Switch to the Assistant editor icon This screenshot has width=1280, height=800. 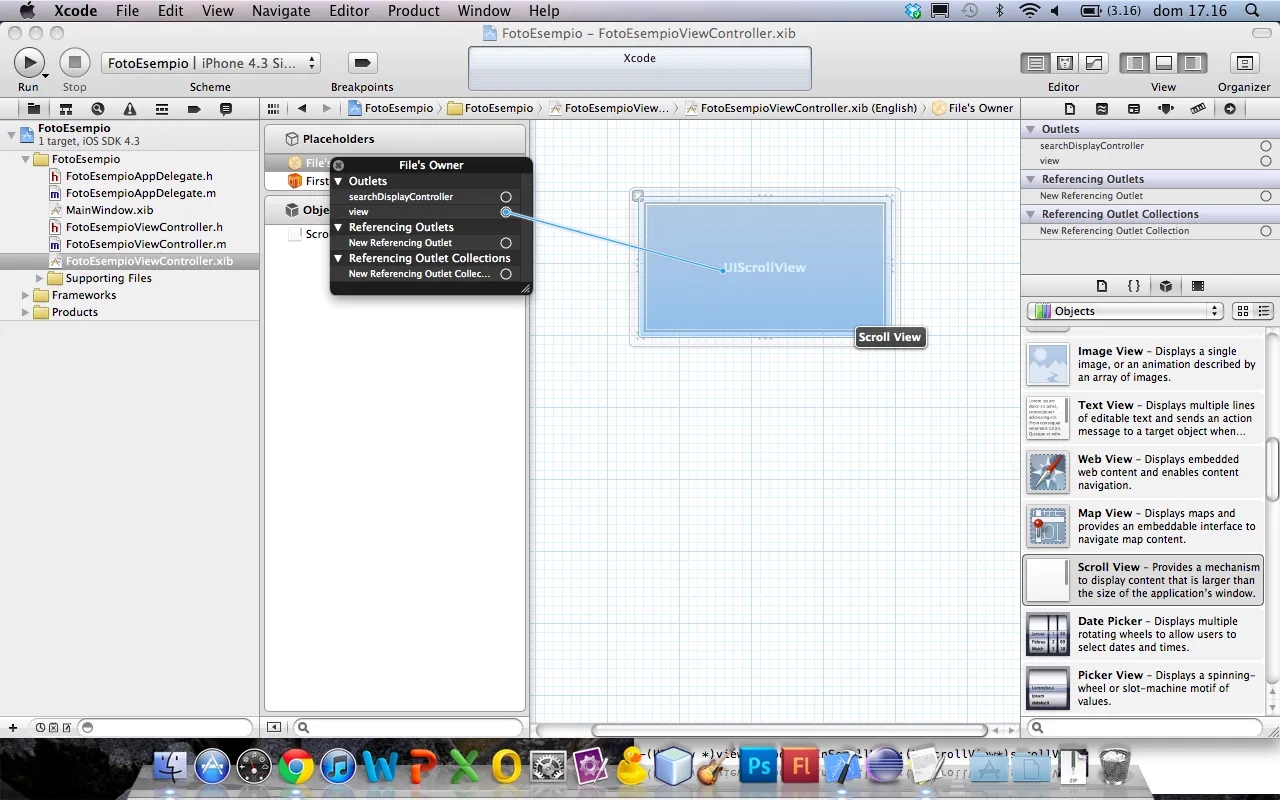click(1065, 63)
